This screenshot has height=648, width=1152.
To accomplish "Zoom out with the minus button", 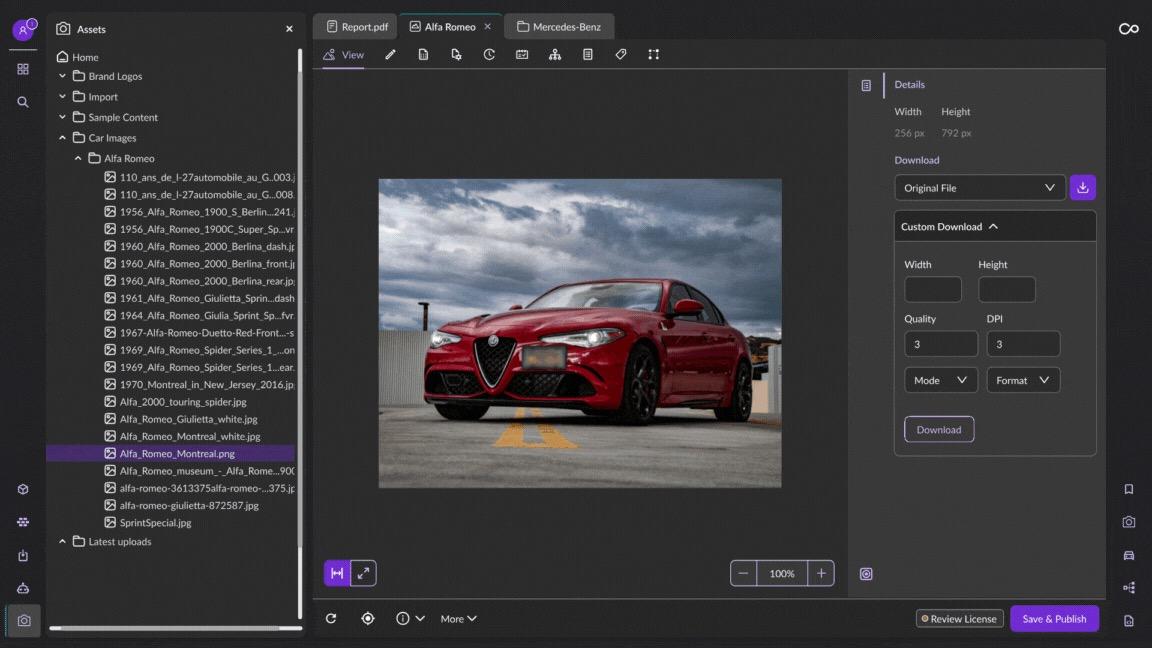I will point(744,573).
